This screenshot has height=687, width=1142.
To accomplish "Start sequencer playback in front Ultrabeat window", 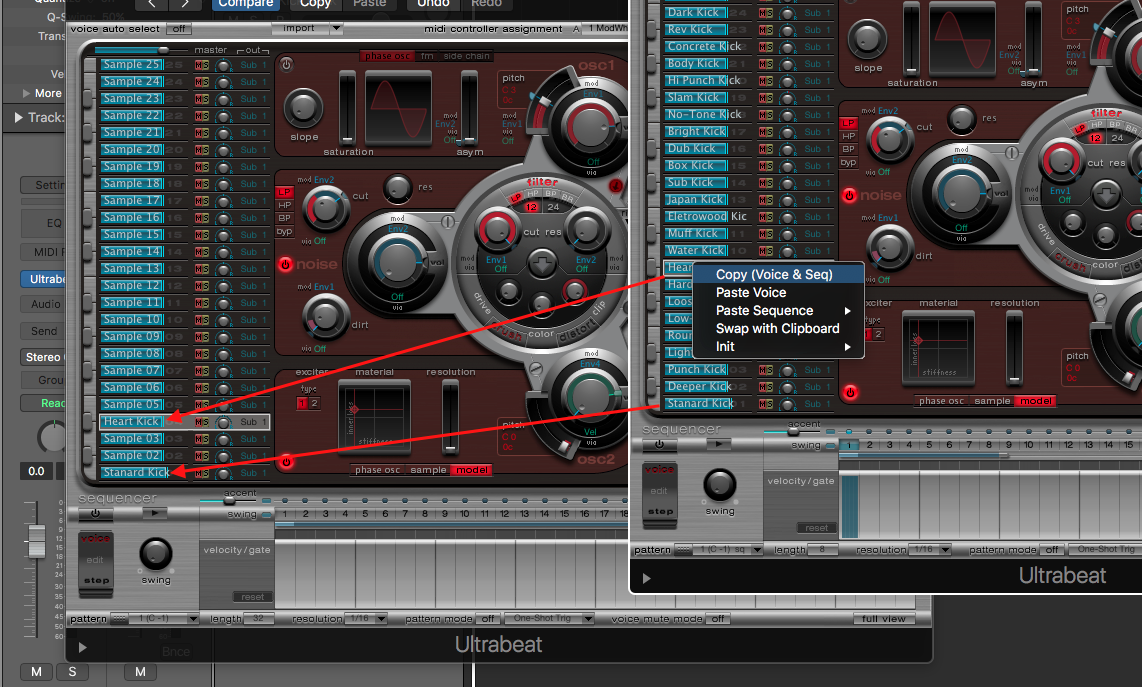I will 718,444.
